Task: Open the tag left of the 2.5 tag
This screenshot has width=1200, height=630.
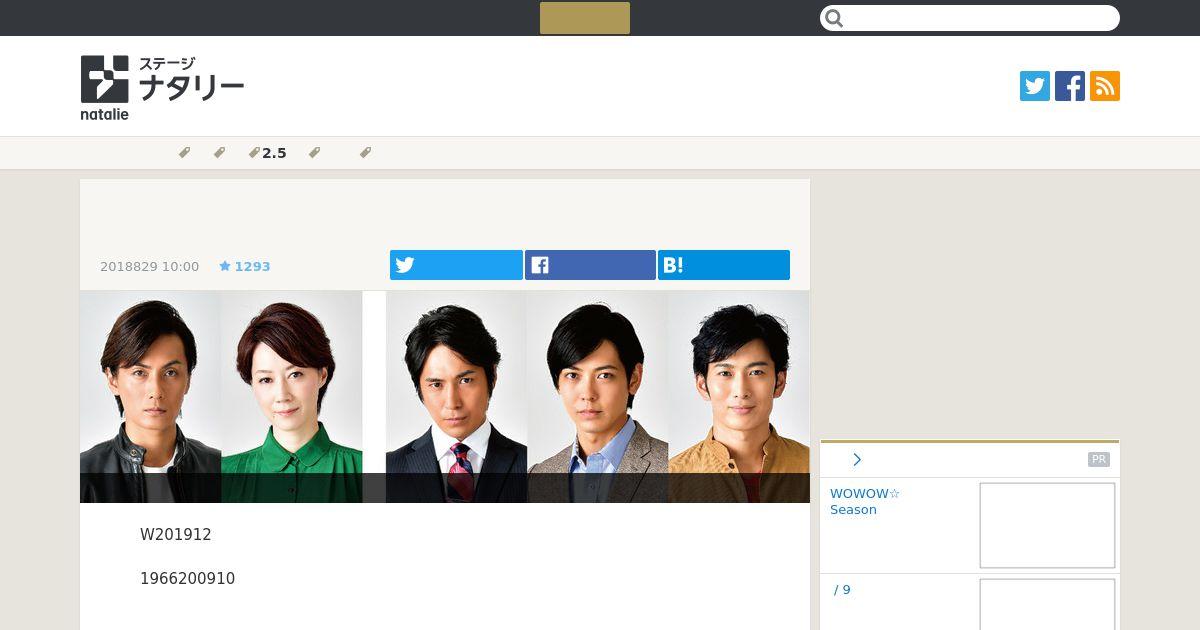Action: 219,153
